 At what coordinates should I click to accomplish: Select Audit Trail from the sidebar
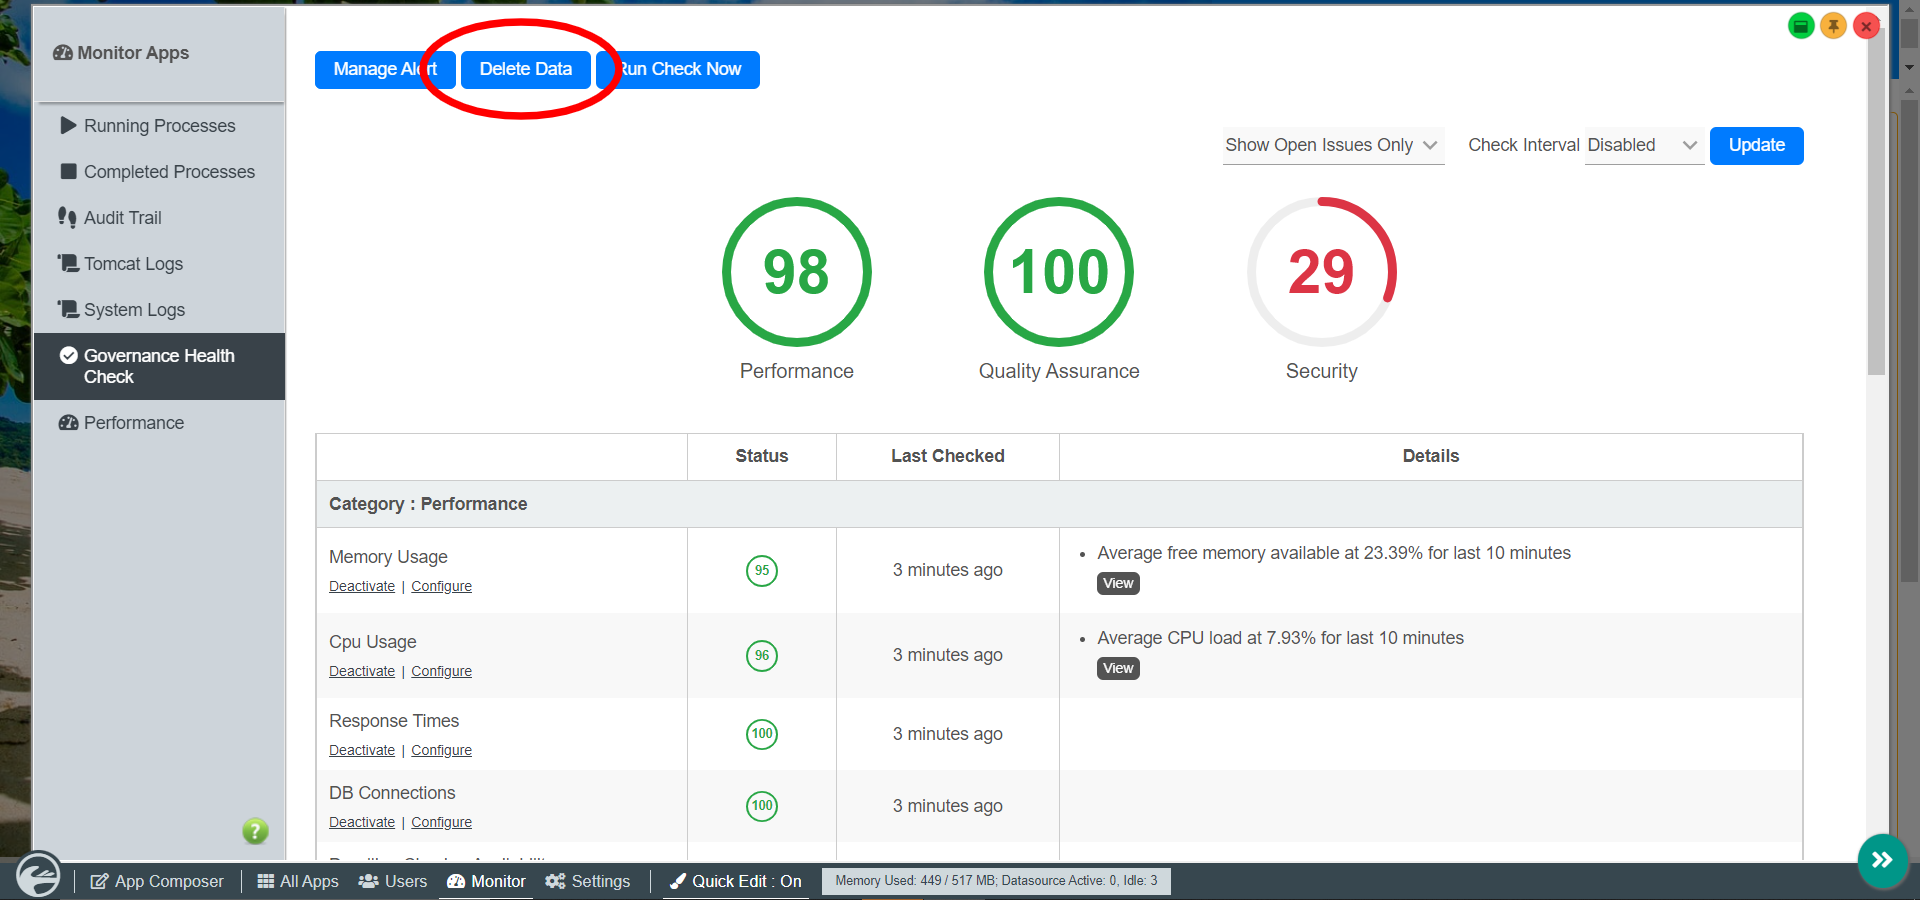coord(122,218)
